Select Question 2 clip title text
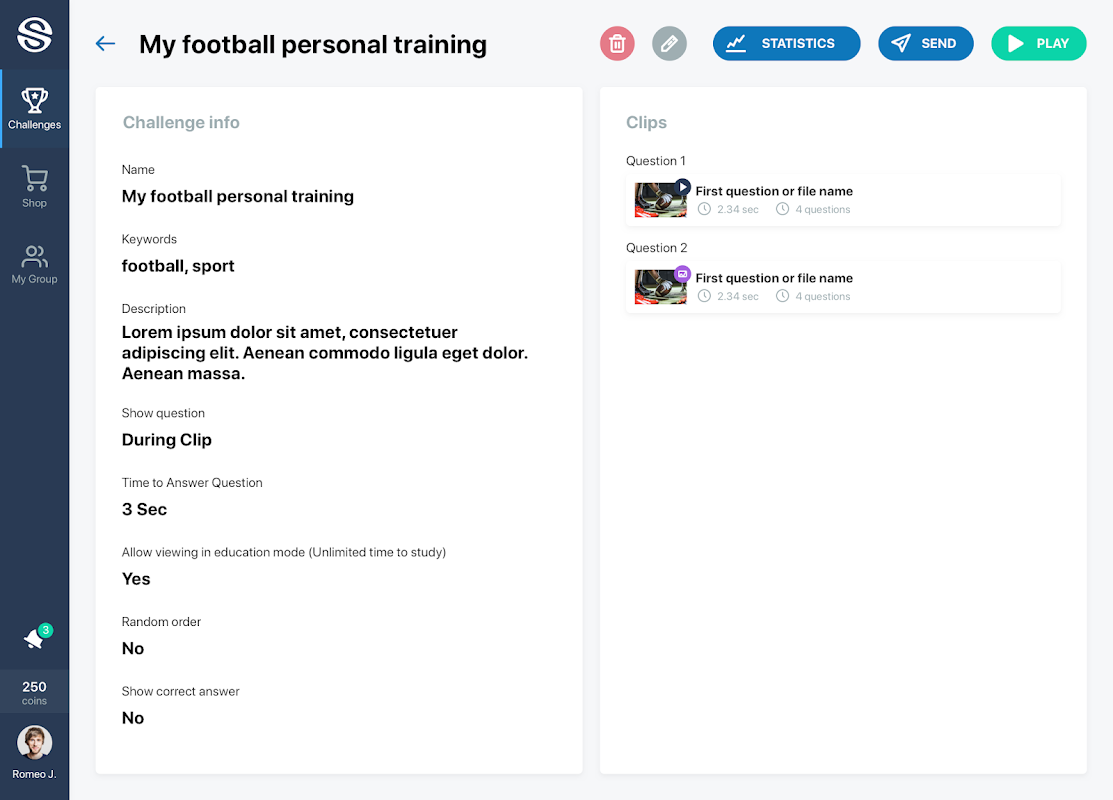The width and height of the screenshot is (1113, 800). pyautogui.click(x=774, y=278)
